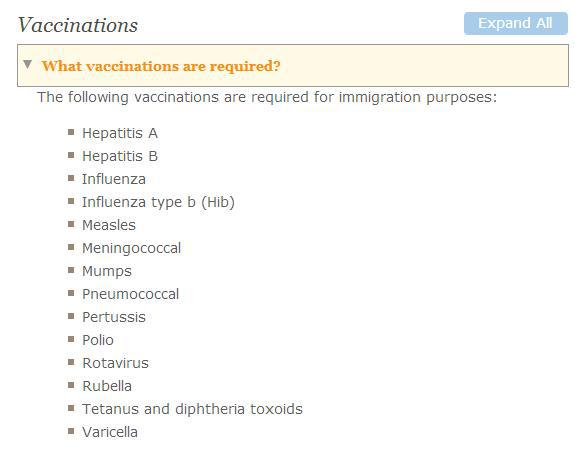Select the Hepatitis B list item
This screenshot has height=452, width=575.
click(x=120, y=156)
